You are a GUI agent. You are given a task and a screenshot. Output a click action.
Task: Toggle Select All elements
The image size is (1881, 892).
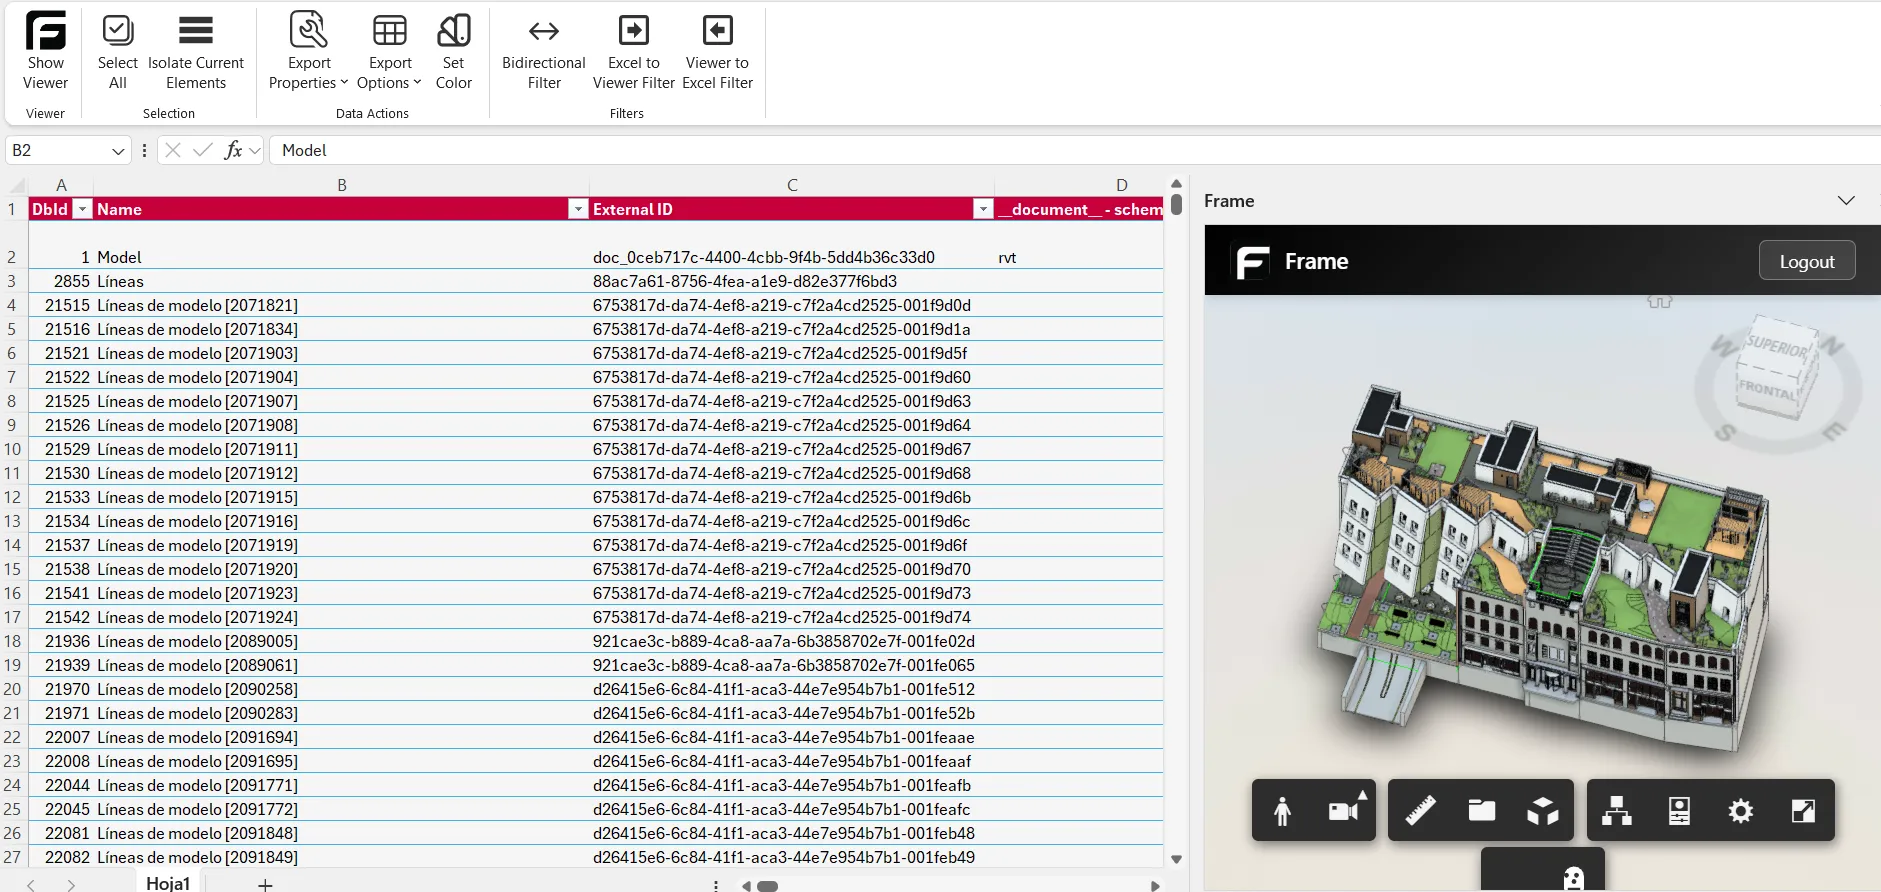click(118, 50)
